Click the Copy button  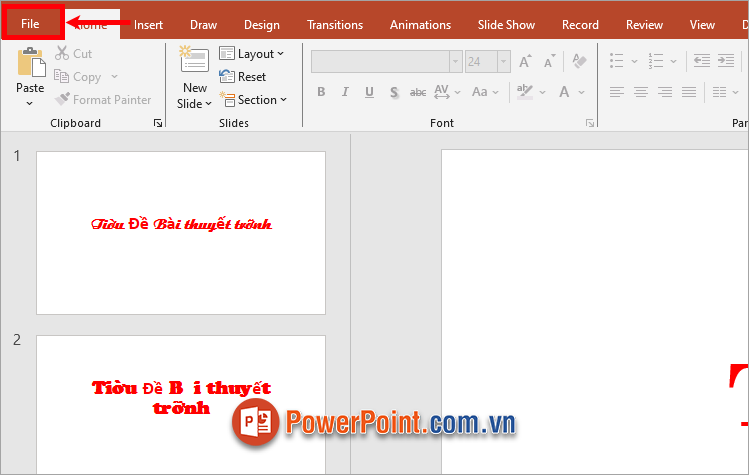click(78, 76)
